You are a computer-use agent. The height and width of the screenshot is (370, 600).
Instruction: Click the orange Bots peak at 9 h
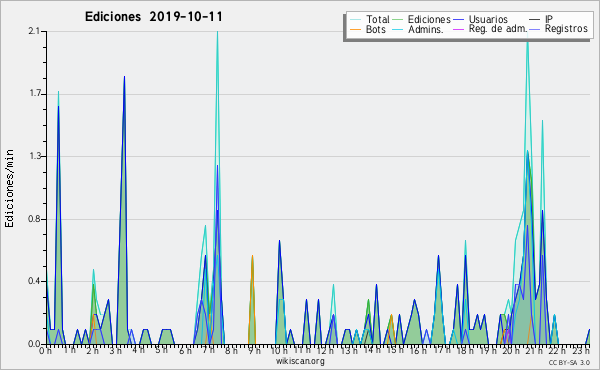click(x=252, y=256)
